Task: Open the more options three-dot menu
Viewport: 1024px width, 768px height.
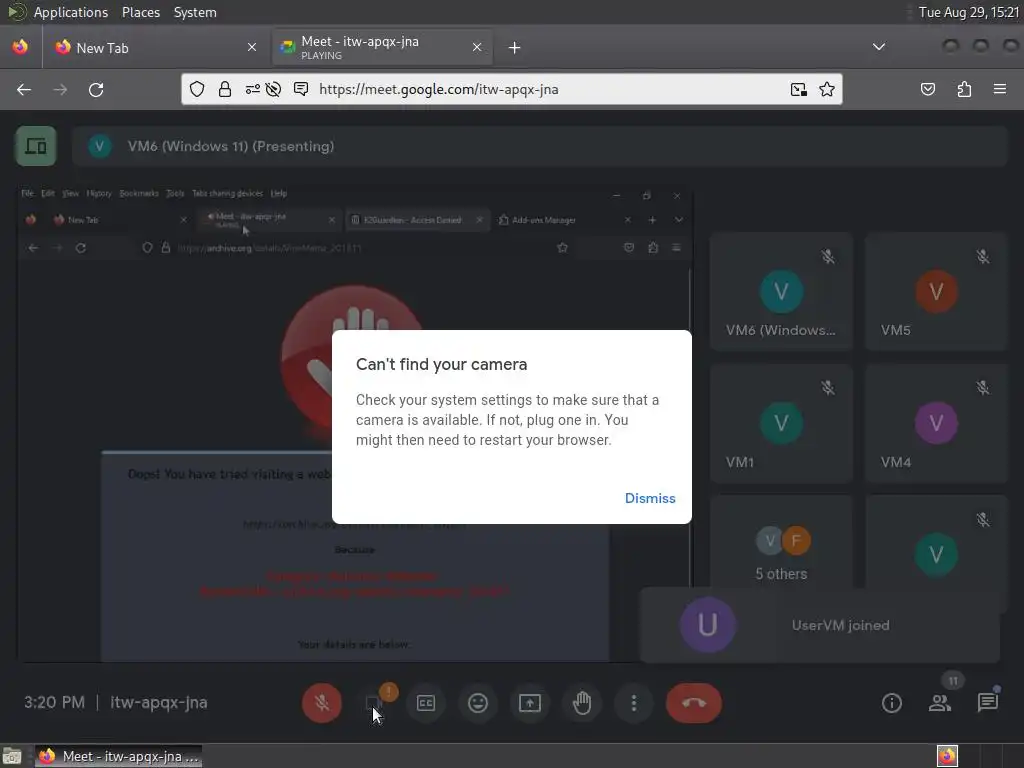Action: tap(633, 703)
